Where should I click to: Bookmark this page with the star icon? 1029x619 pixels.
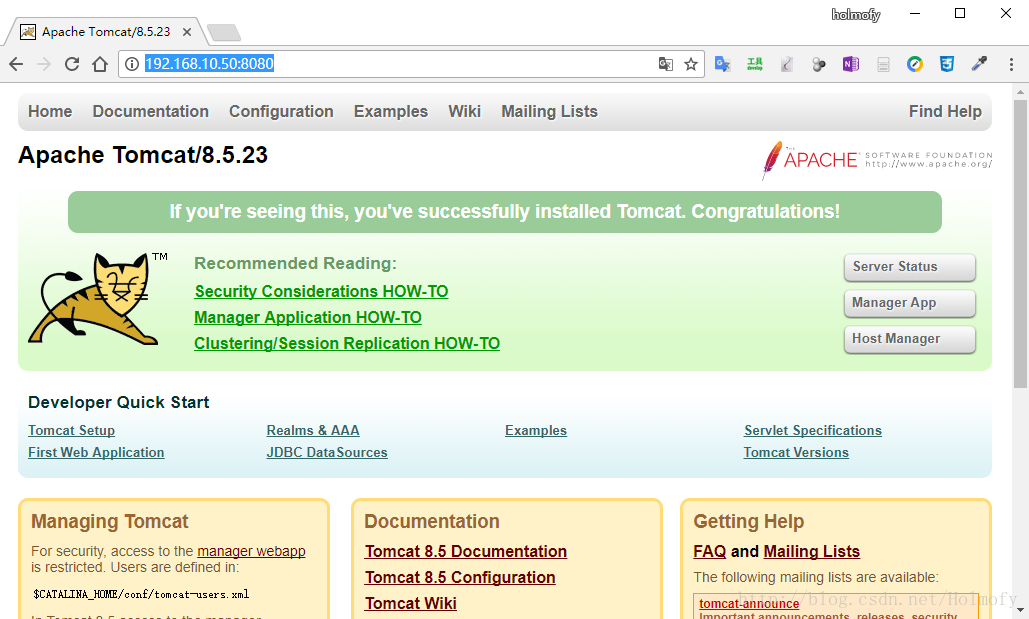pyautogui.click(x=690, y=64)
